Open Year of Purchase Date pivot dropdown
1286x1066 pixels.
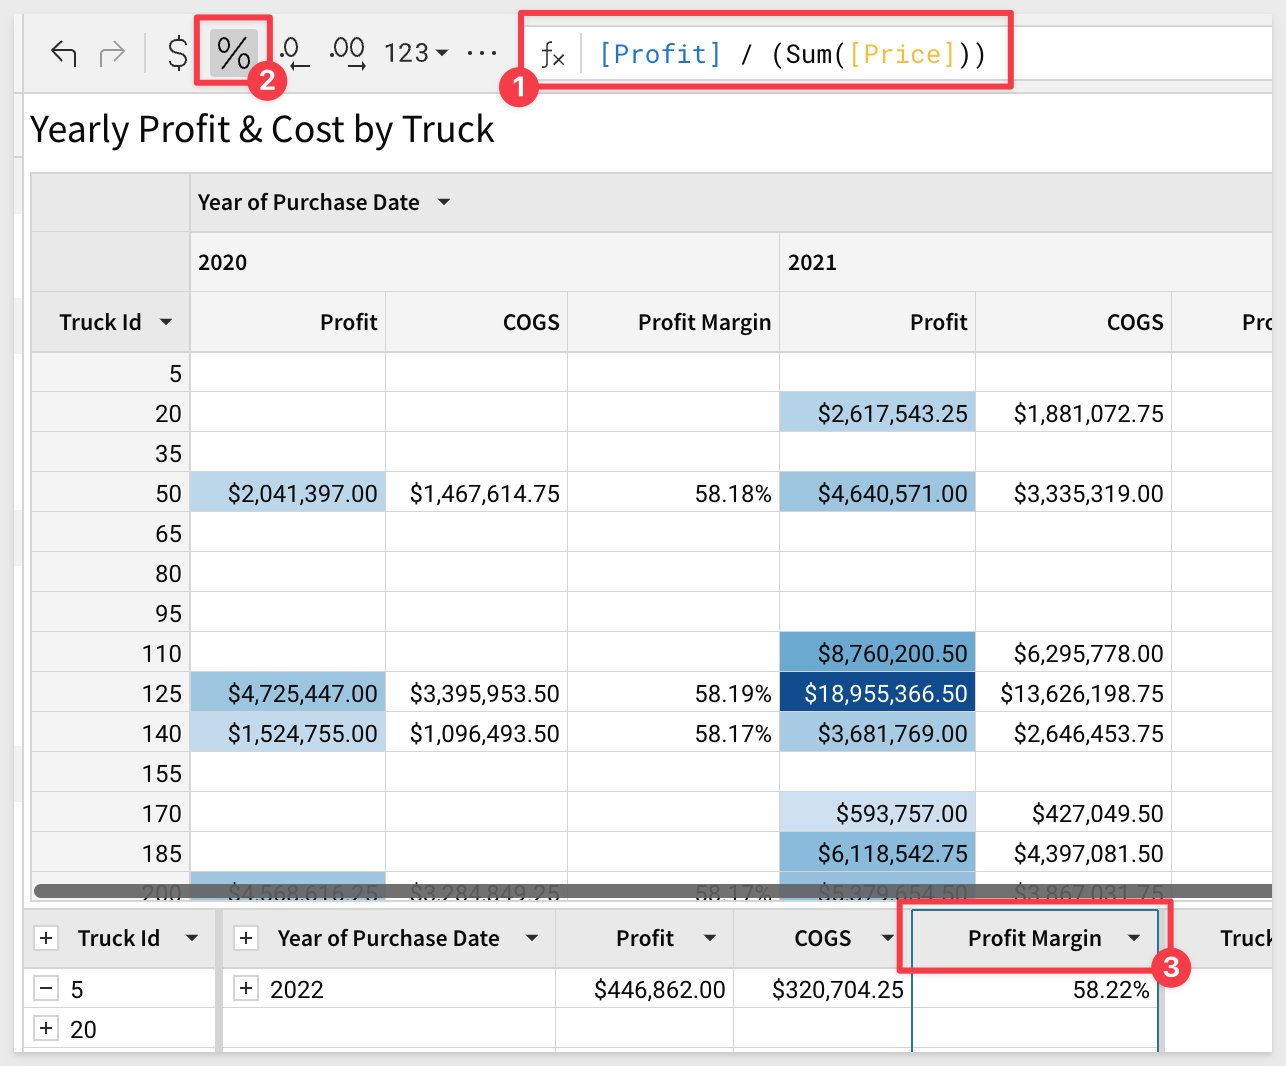(444, 203)
